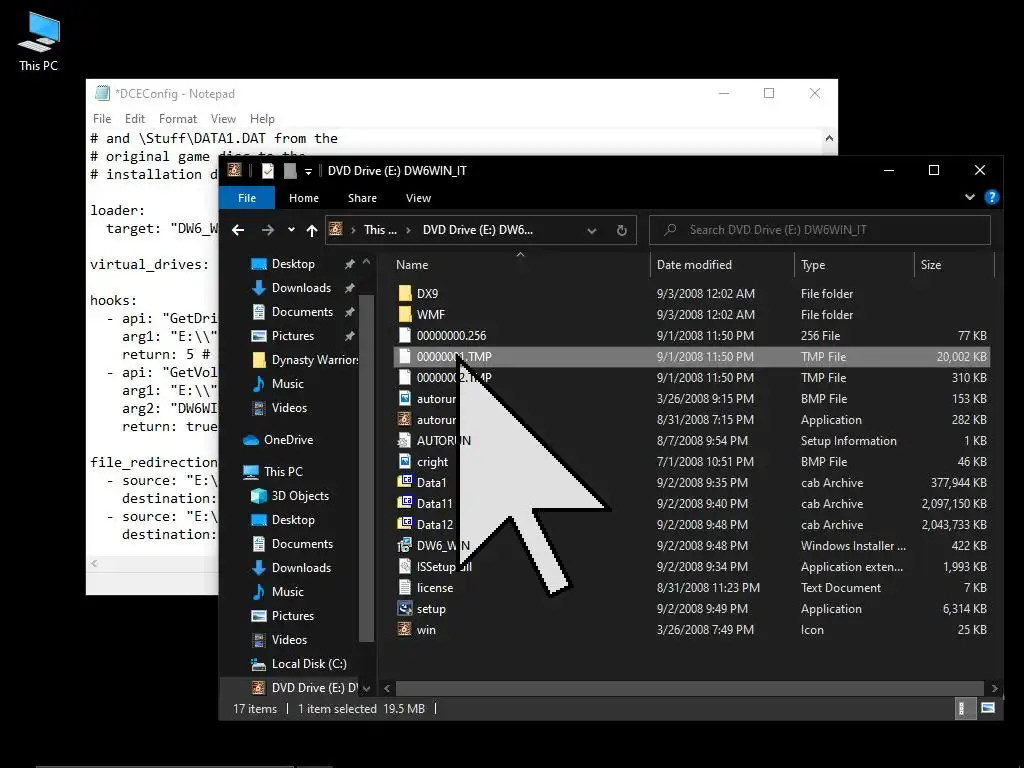Click 20,002 KB size cell
Screen dimensions: 1024x768
(961, 357)
